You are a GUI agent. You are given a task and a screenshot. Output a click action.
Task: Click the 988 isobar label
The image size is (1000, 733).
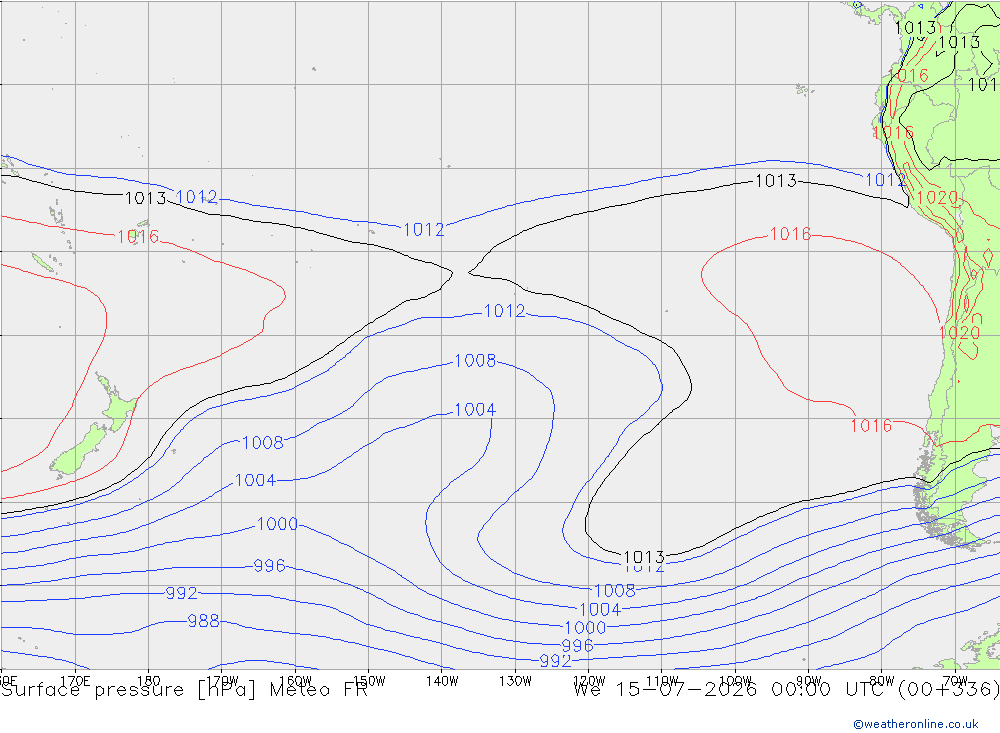coord(203,621)
